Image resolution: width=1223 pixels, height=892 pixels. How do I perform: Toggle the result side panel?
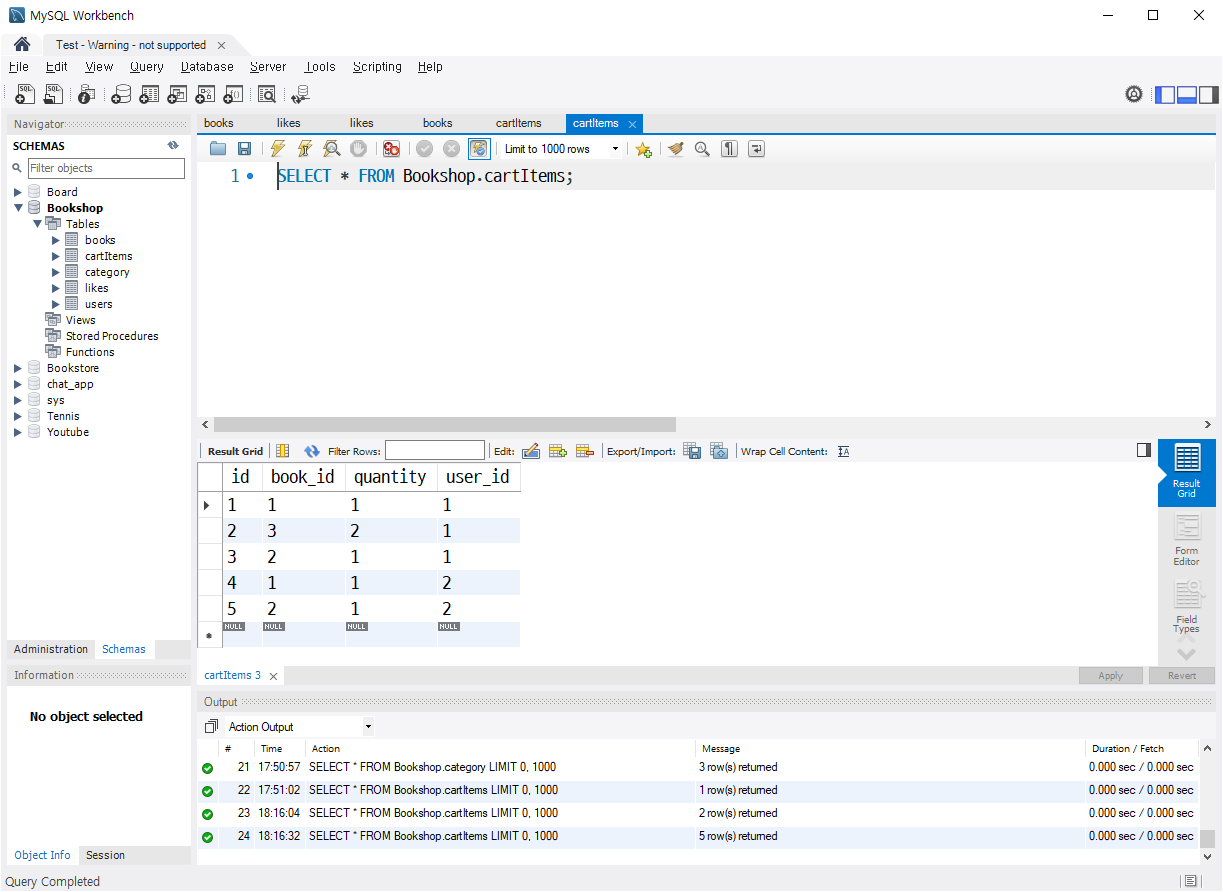[x=1144, y=450]
